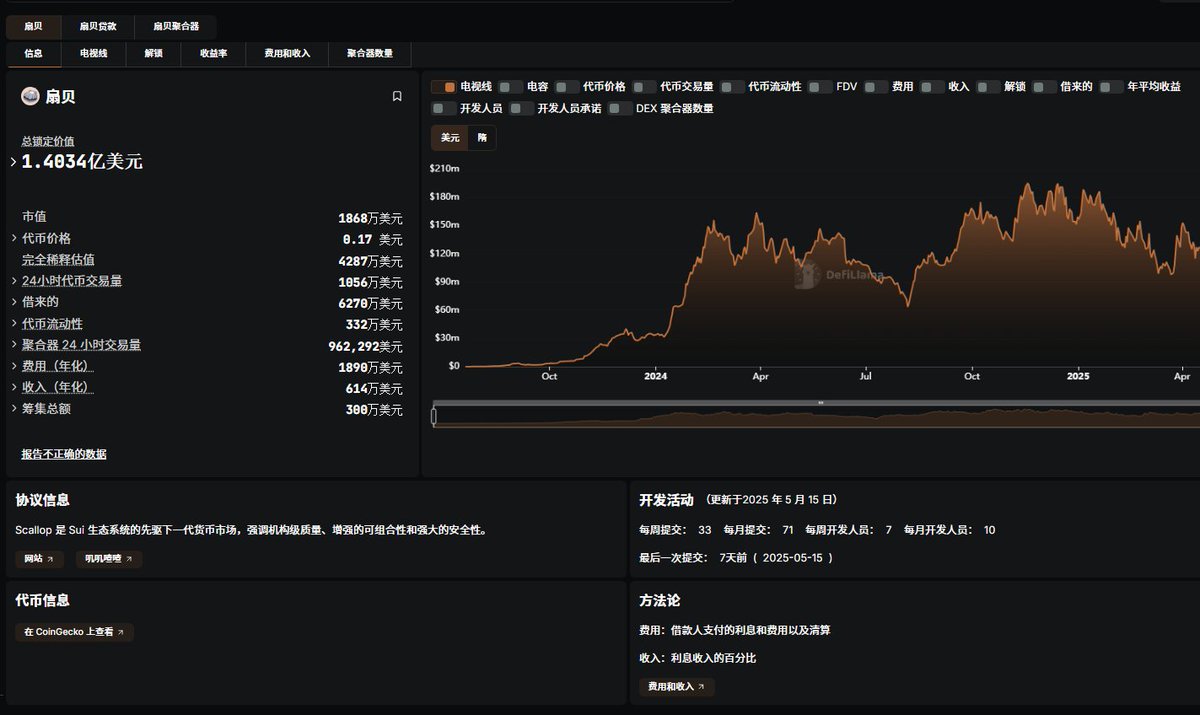The height and width of the screenshot is (715, 1200).
Task: Click 报告不正确的数据 link
Action: pos(64,454)
